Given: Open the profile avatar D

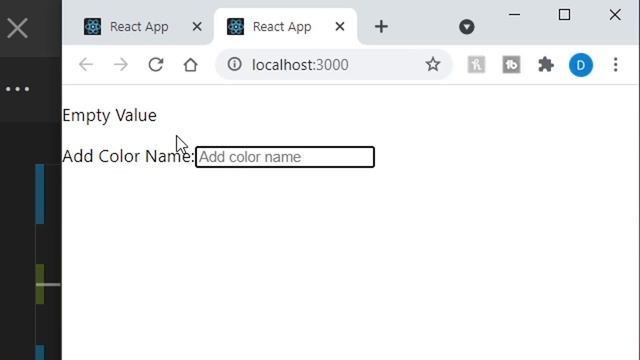Looking at the screenshot, I should [x=581, y=65].
